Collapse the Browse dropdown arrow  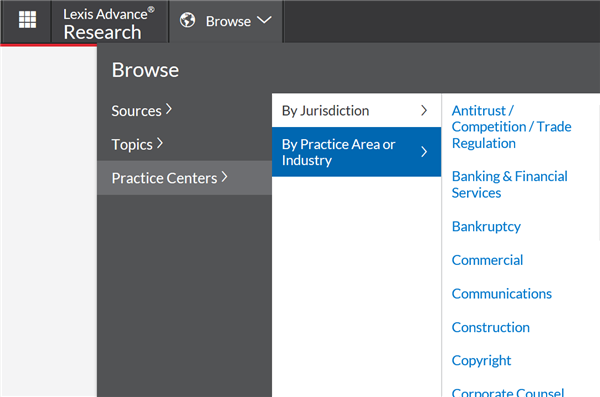pyautogui.click(x=264, y=20)
